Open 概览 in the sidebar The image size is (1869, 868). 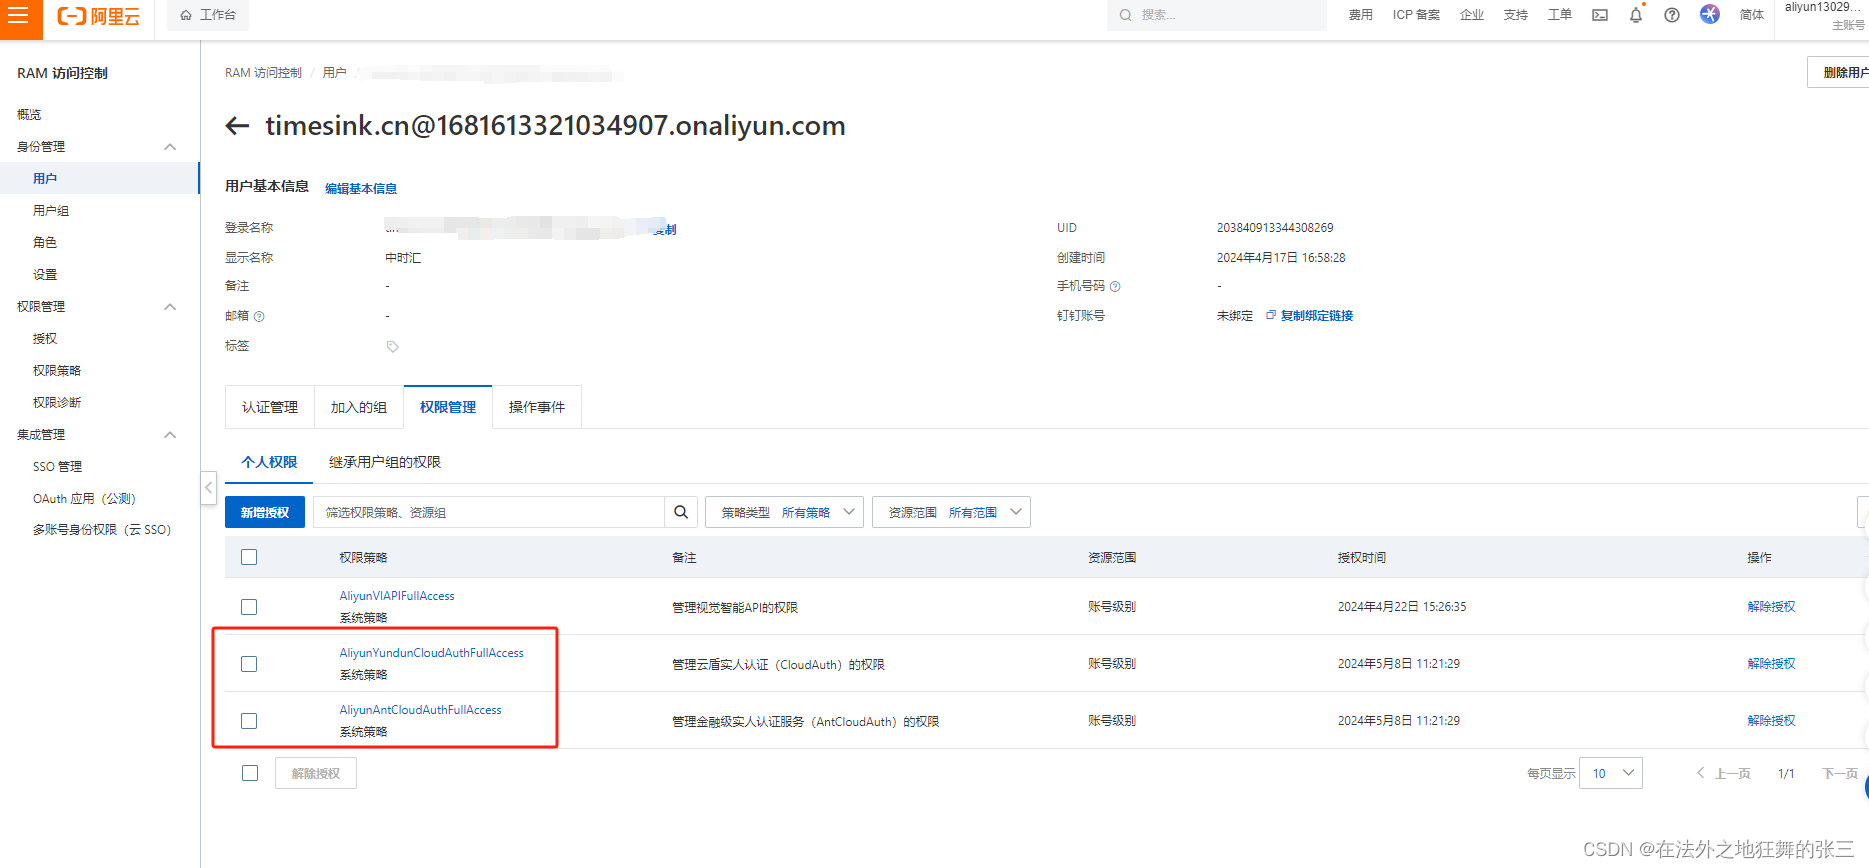click(29, 115)
